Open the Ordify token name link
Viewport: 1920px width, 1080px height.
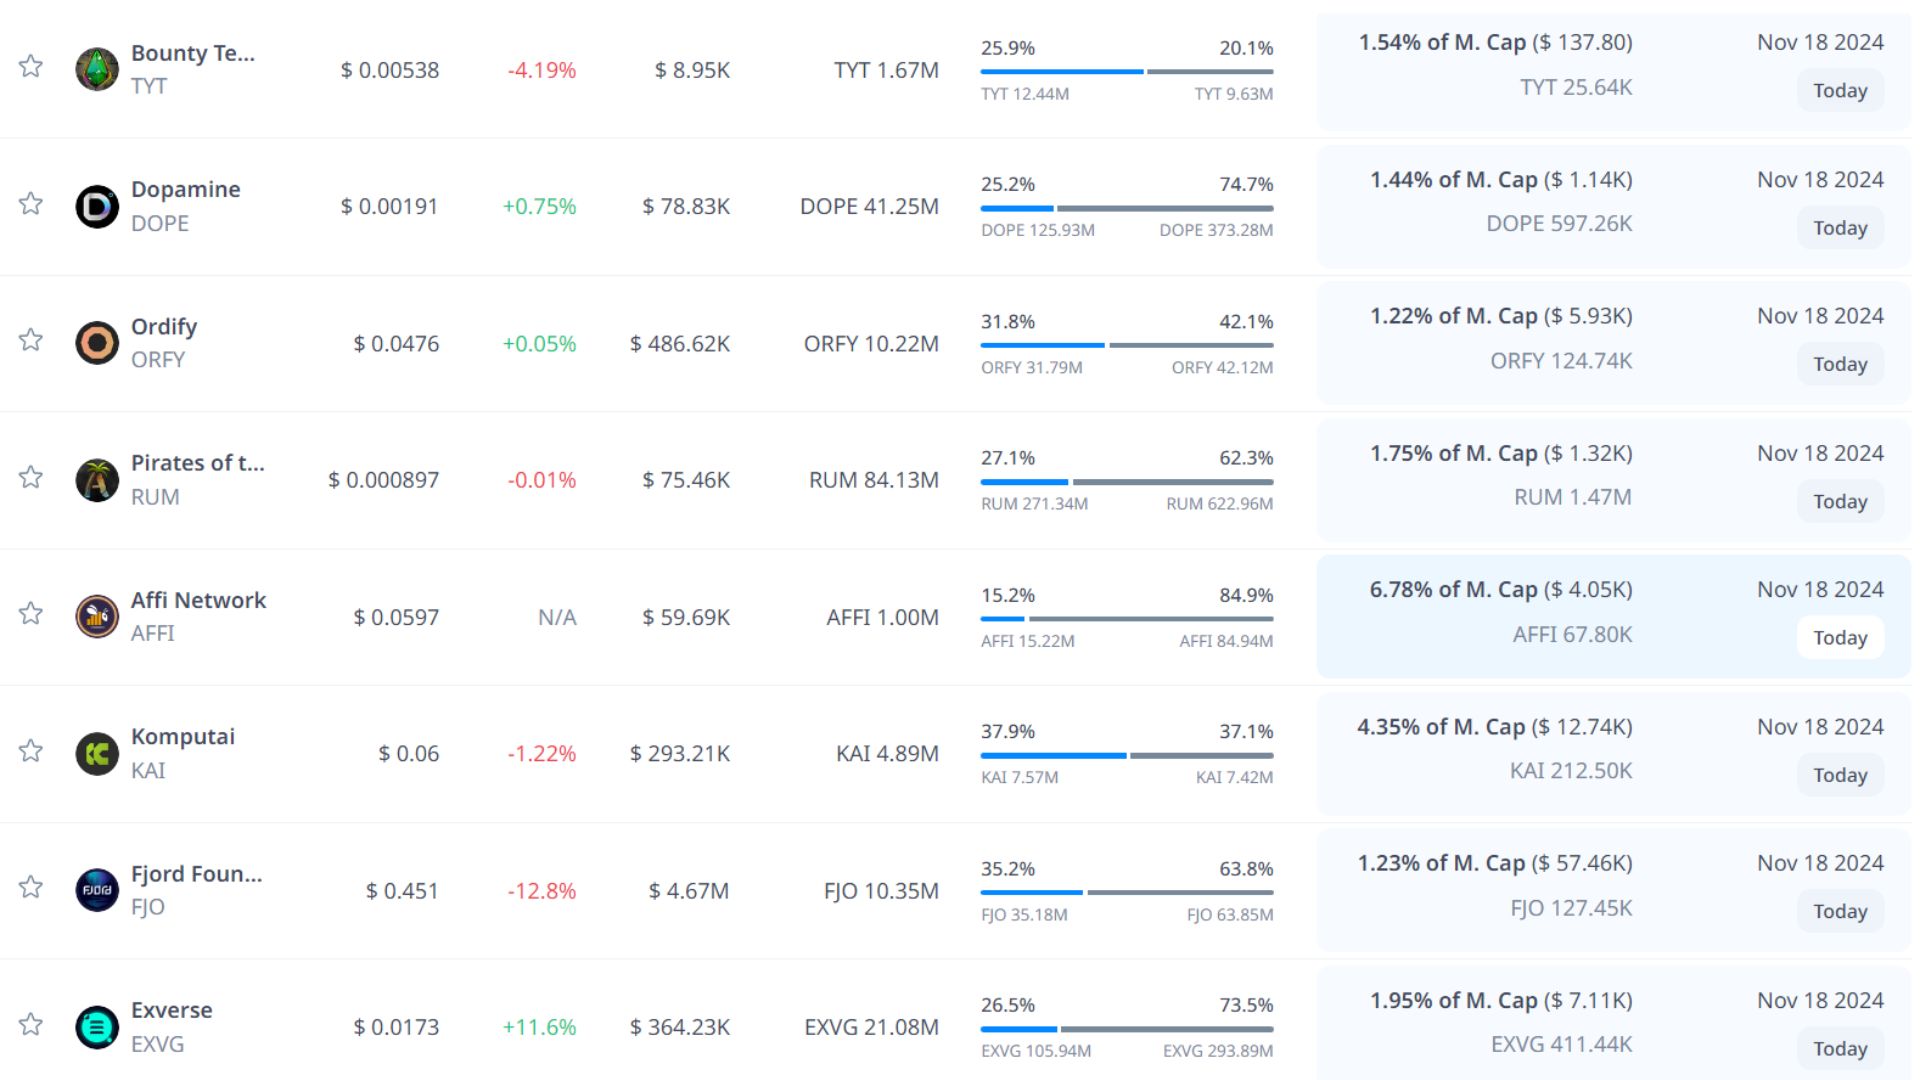(x=164, y=327)
